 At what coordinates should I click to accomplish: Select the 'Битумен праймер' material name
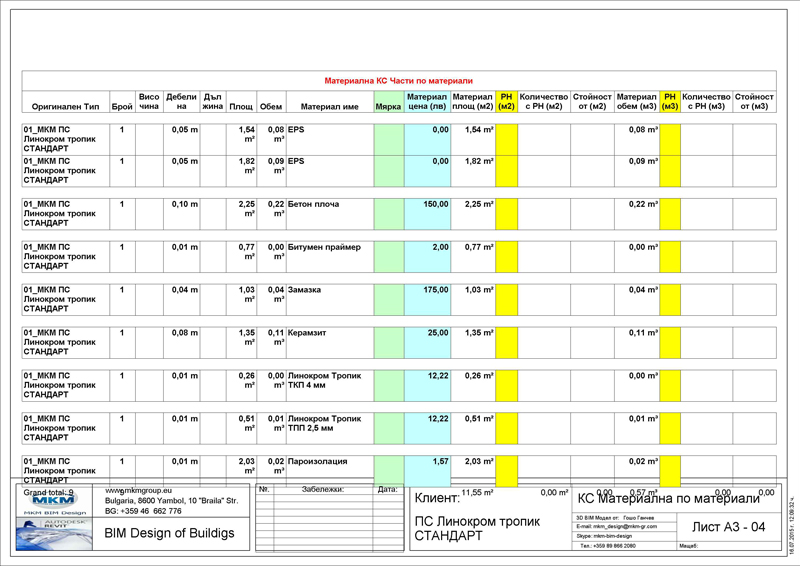[324, 247]
